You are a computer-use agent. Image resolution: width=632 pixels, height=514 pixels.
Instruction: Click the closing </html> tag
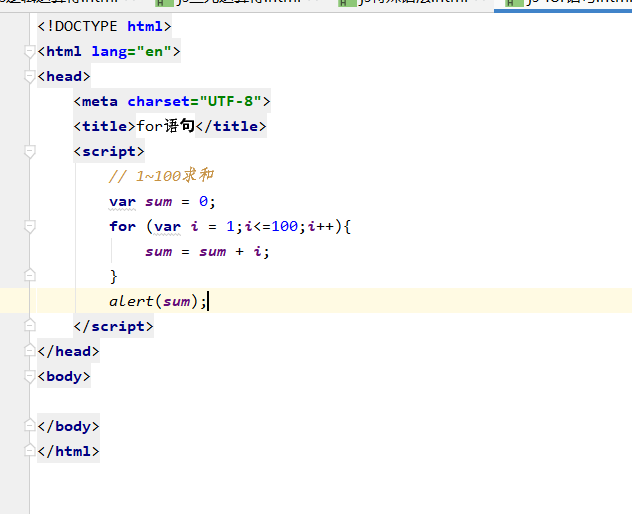pyautogui.click(x=68, y=451)
